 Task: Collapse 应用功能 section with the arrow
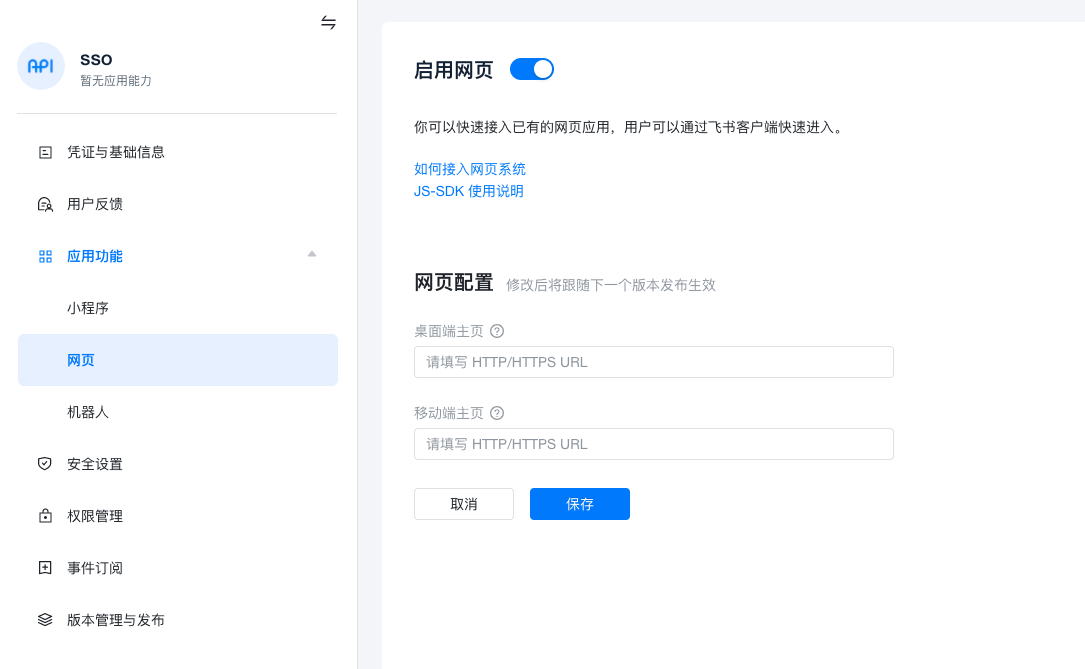tap(312, 254)
